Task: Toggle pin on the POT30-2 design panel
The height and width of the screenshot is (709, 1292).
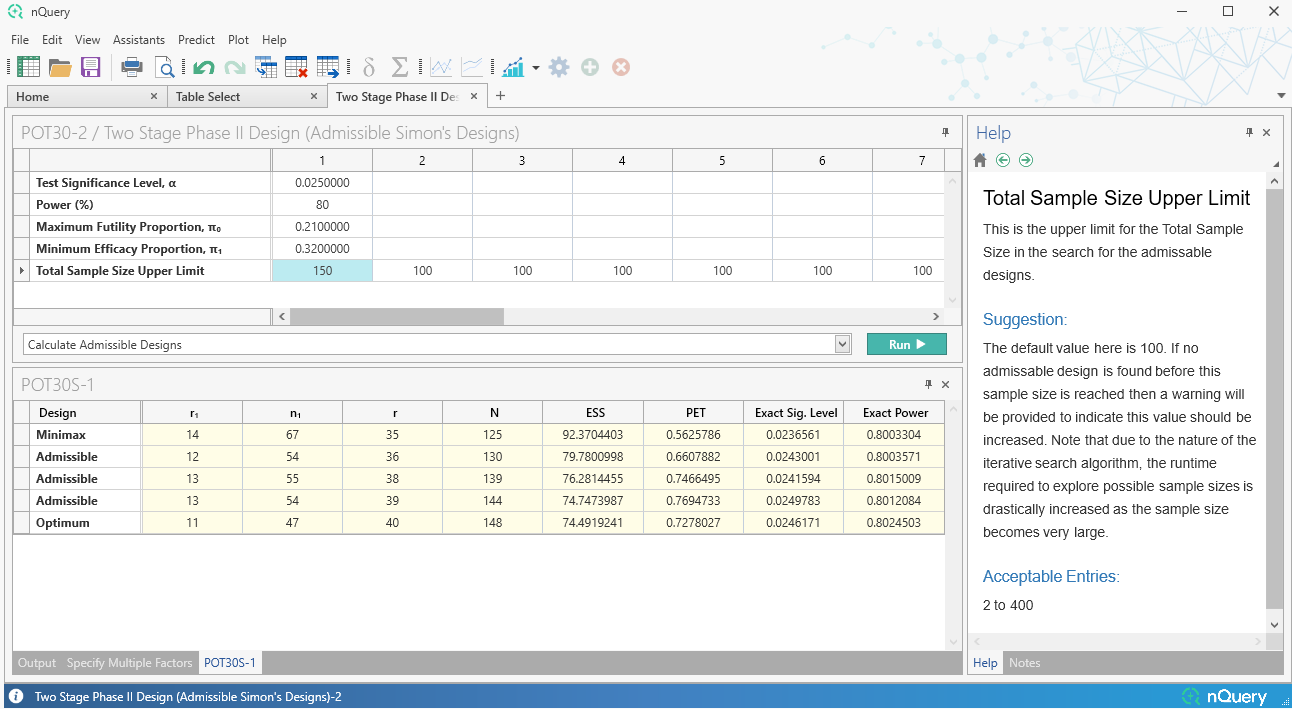Action: (945, 133)
